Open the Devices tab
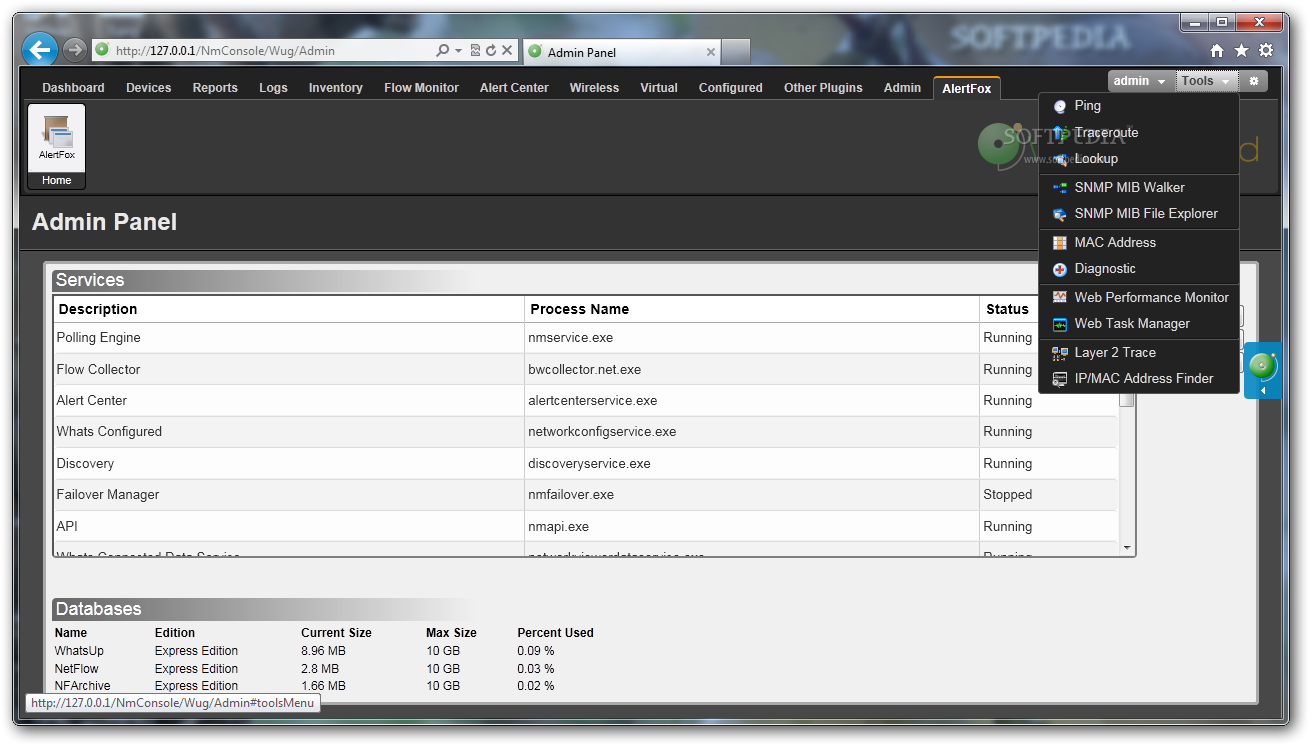 pyautogui.click(x=148, y=88)
